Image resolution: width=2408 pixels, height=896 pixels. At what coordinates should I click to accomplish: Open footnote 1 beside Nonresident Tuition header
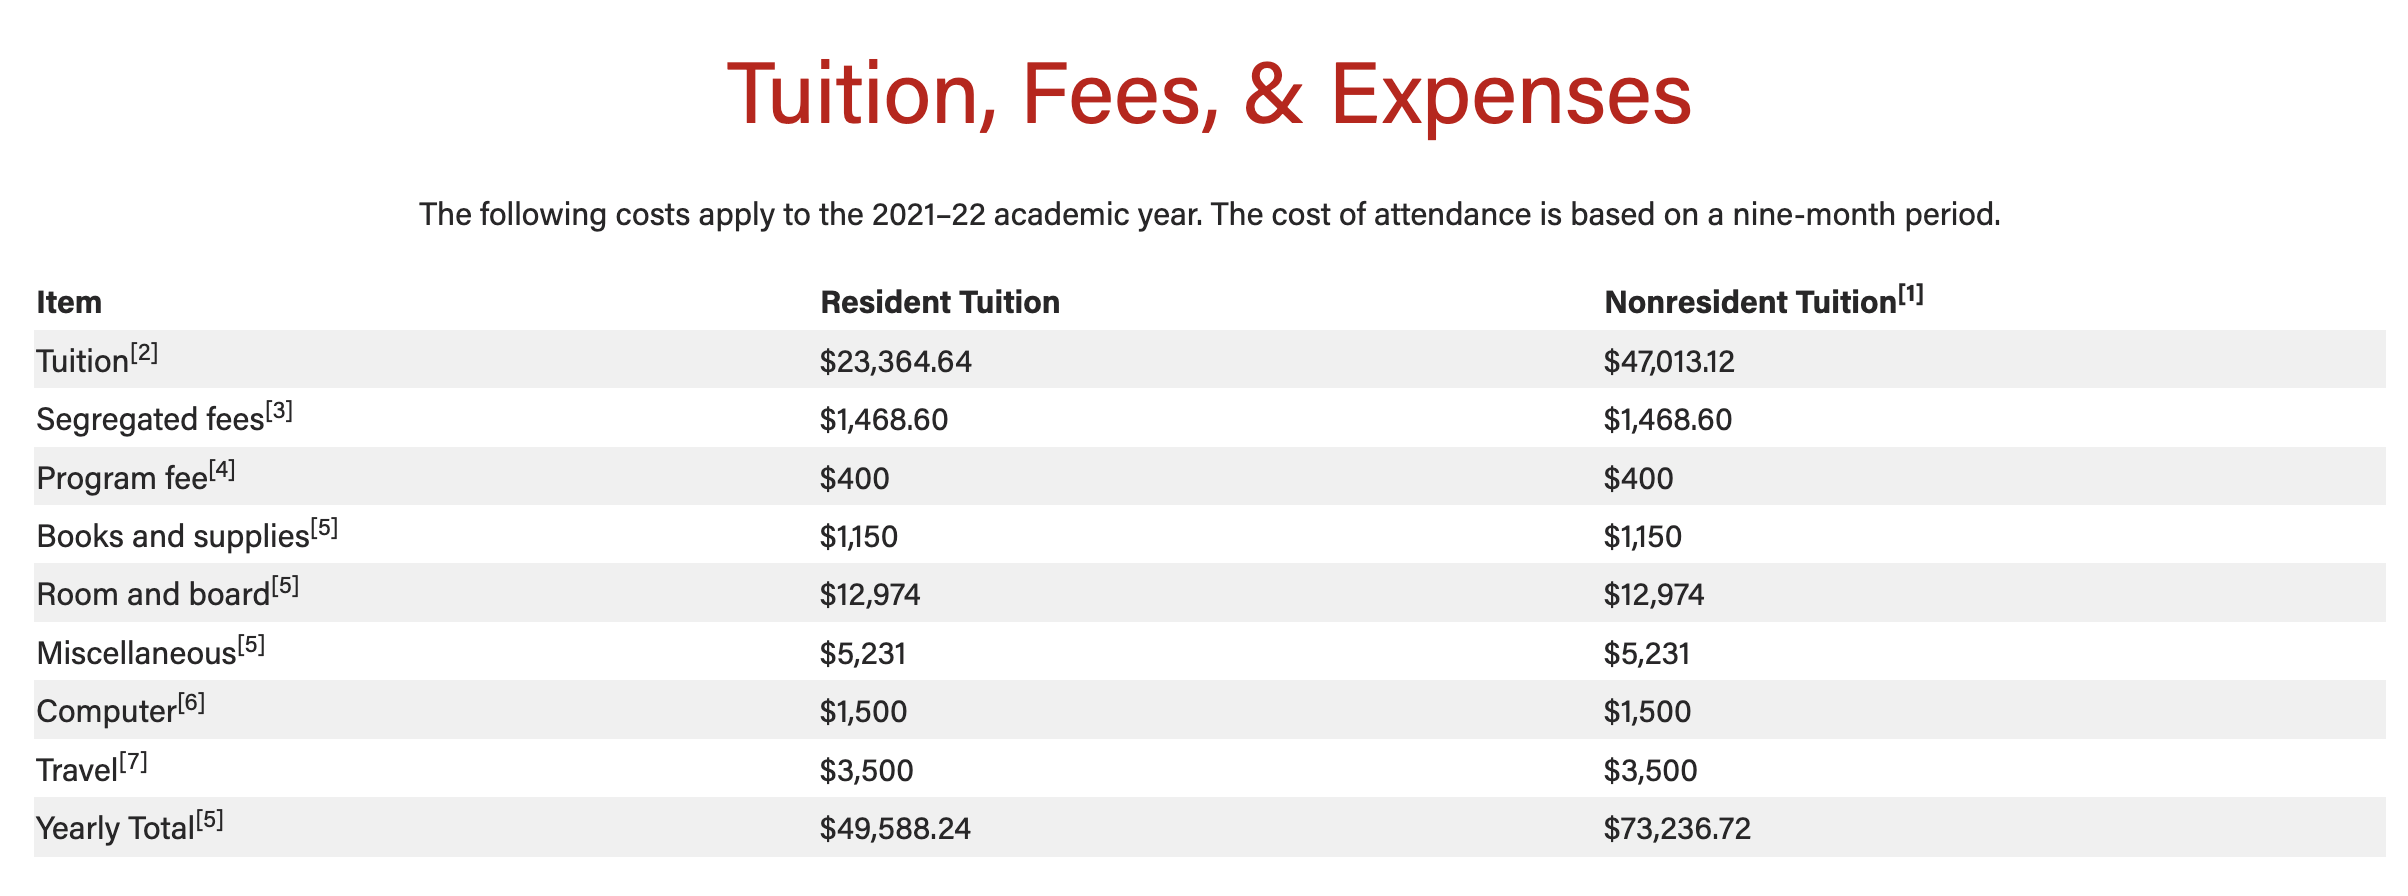1910,295
